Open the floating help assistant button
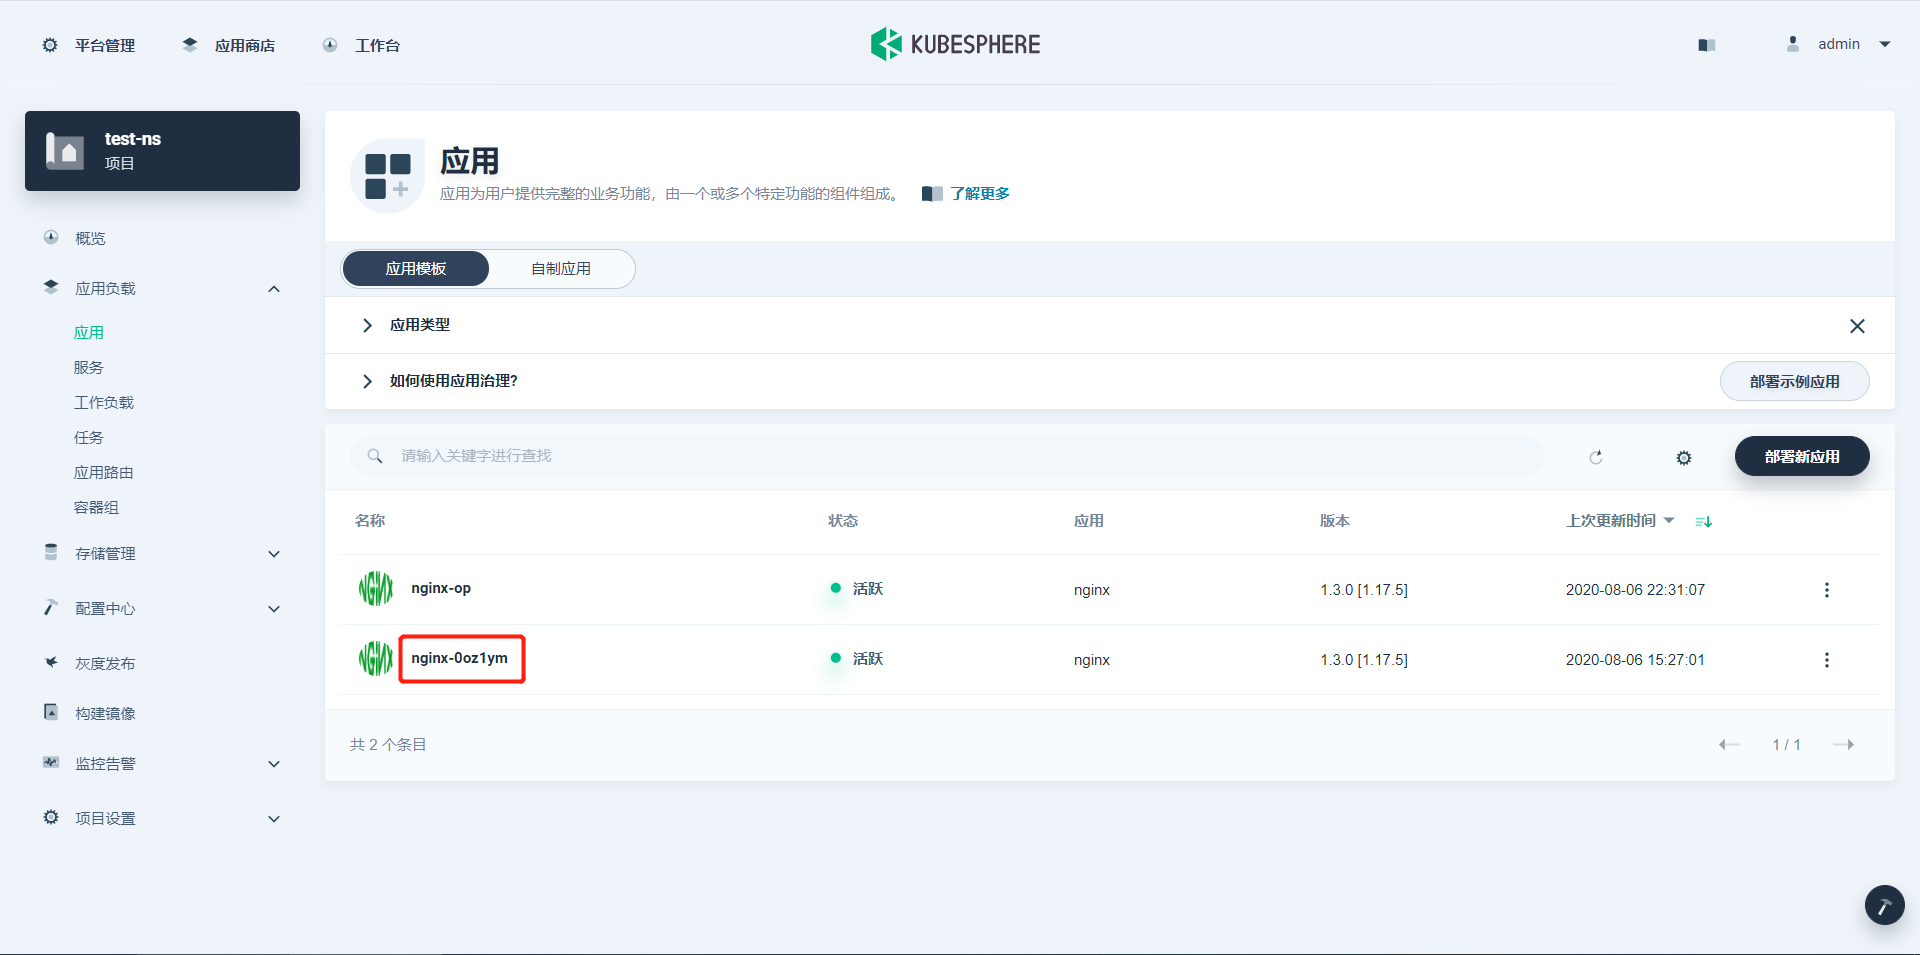This screenshot has width=1920, height=955. [1884, 905]
